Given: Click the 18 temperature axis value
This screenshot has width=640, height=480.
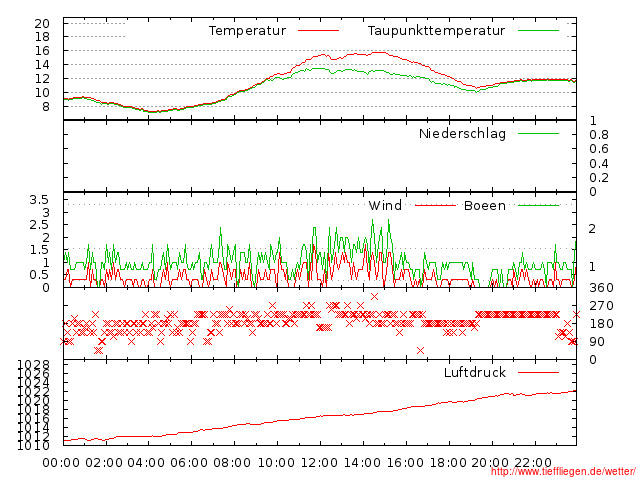Looking at the screenshot, I should [x=42, y=37].
